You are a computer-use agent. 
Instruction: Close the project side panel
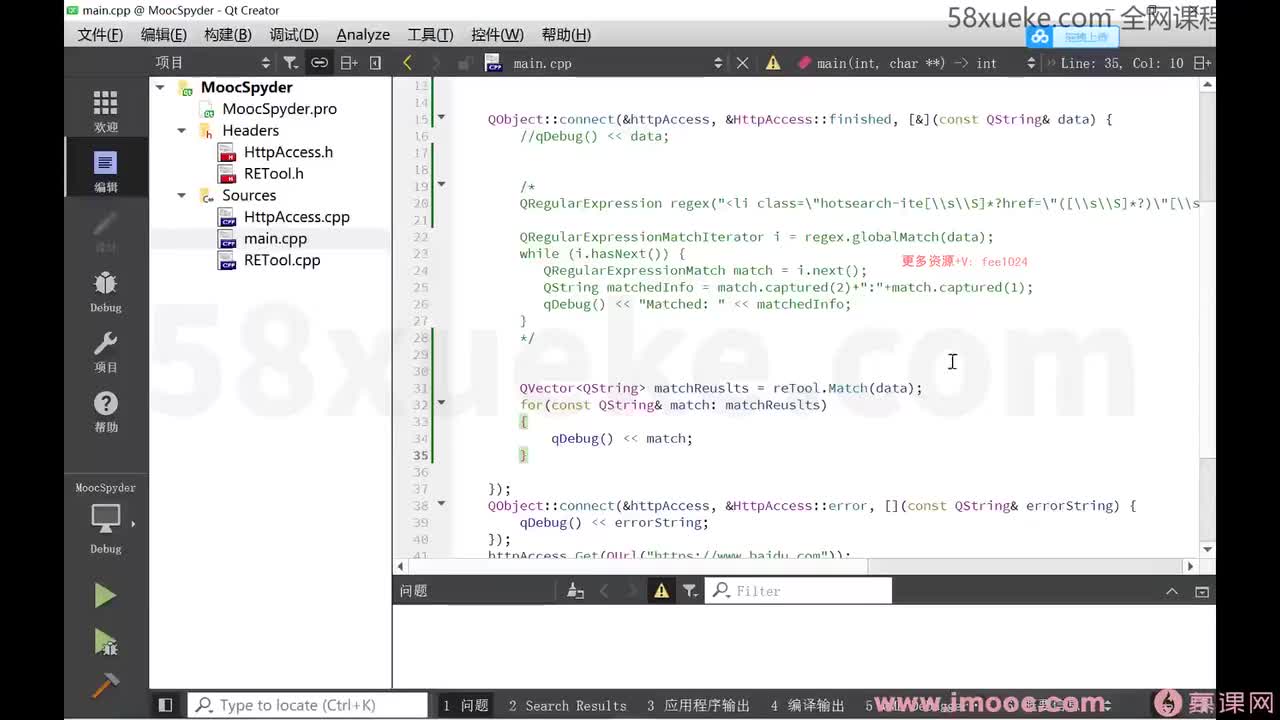[x=376, y=62]
